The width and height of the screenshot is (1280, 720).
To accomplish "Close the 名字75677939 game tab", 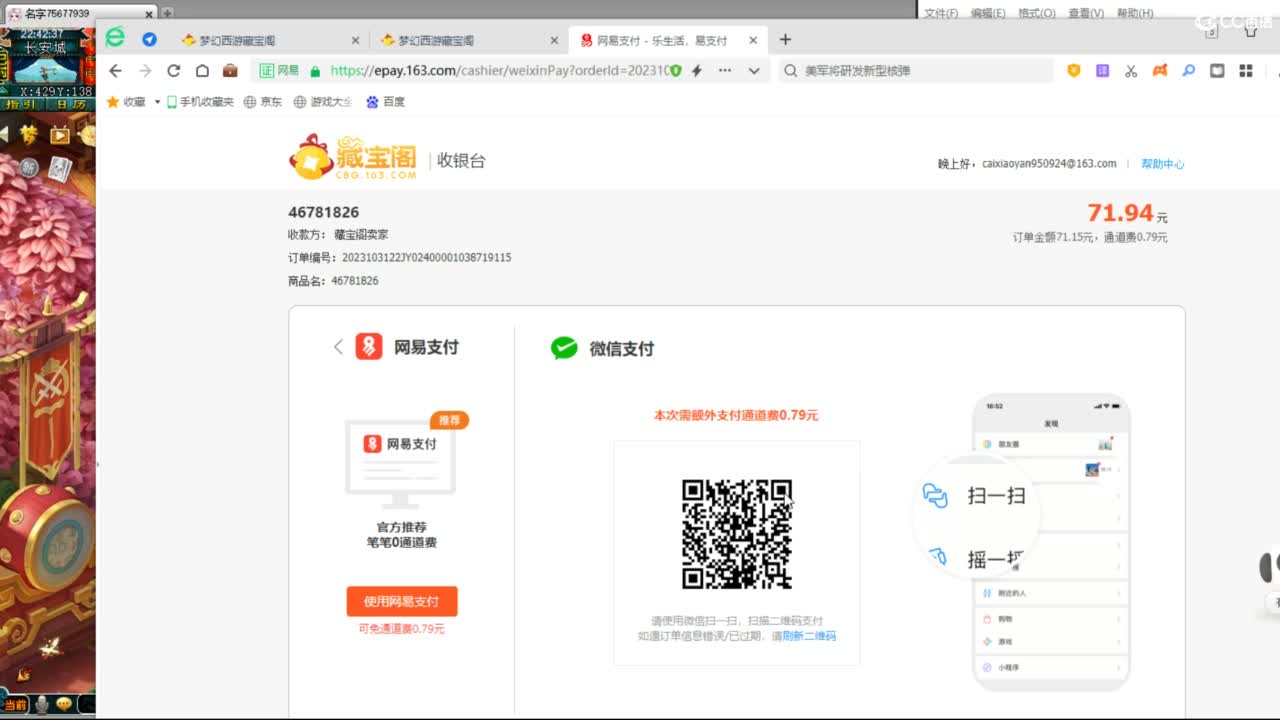I will [x=148, y=14].
